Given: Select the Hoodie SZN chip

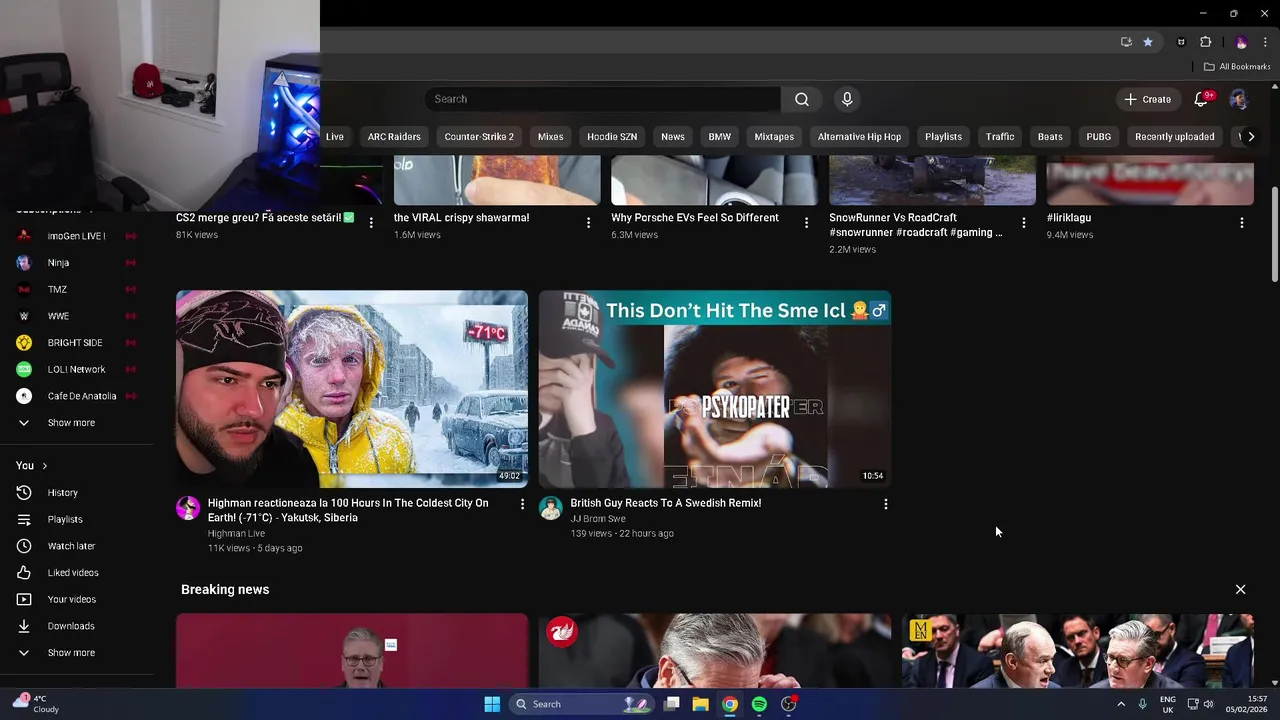Looking at the screenshot, I should tap(612, 137).
